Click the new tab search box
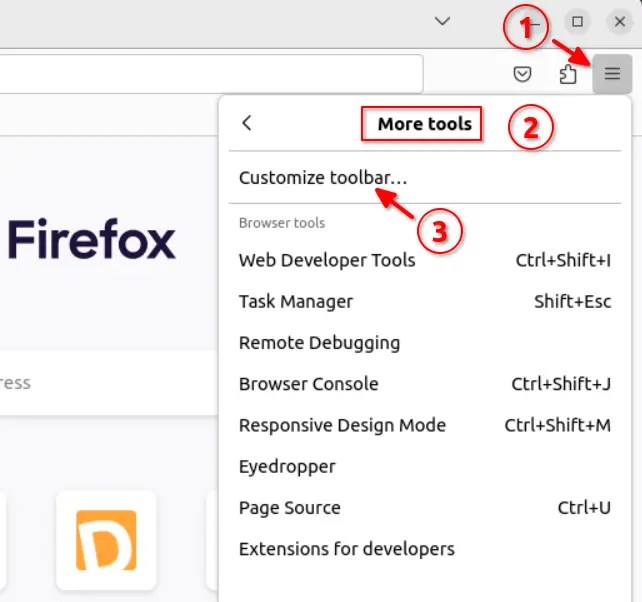This screenshot has width=642, height=602. 109,383
